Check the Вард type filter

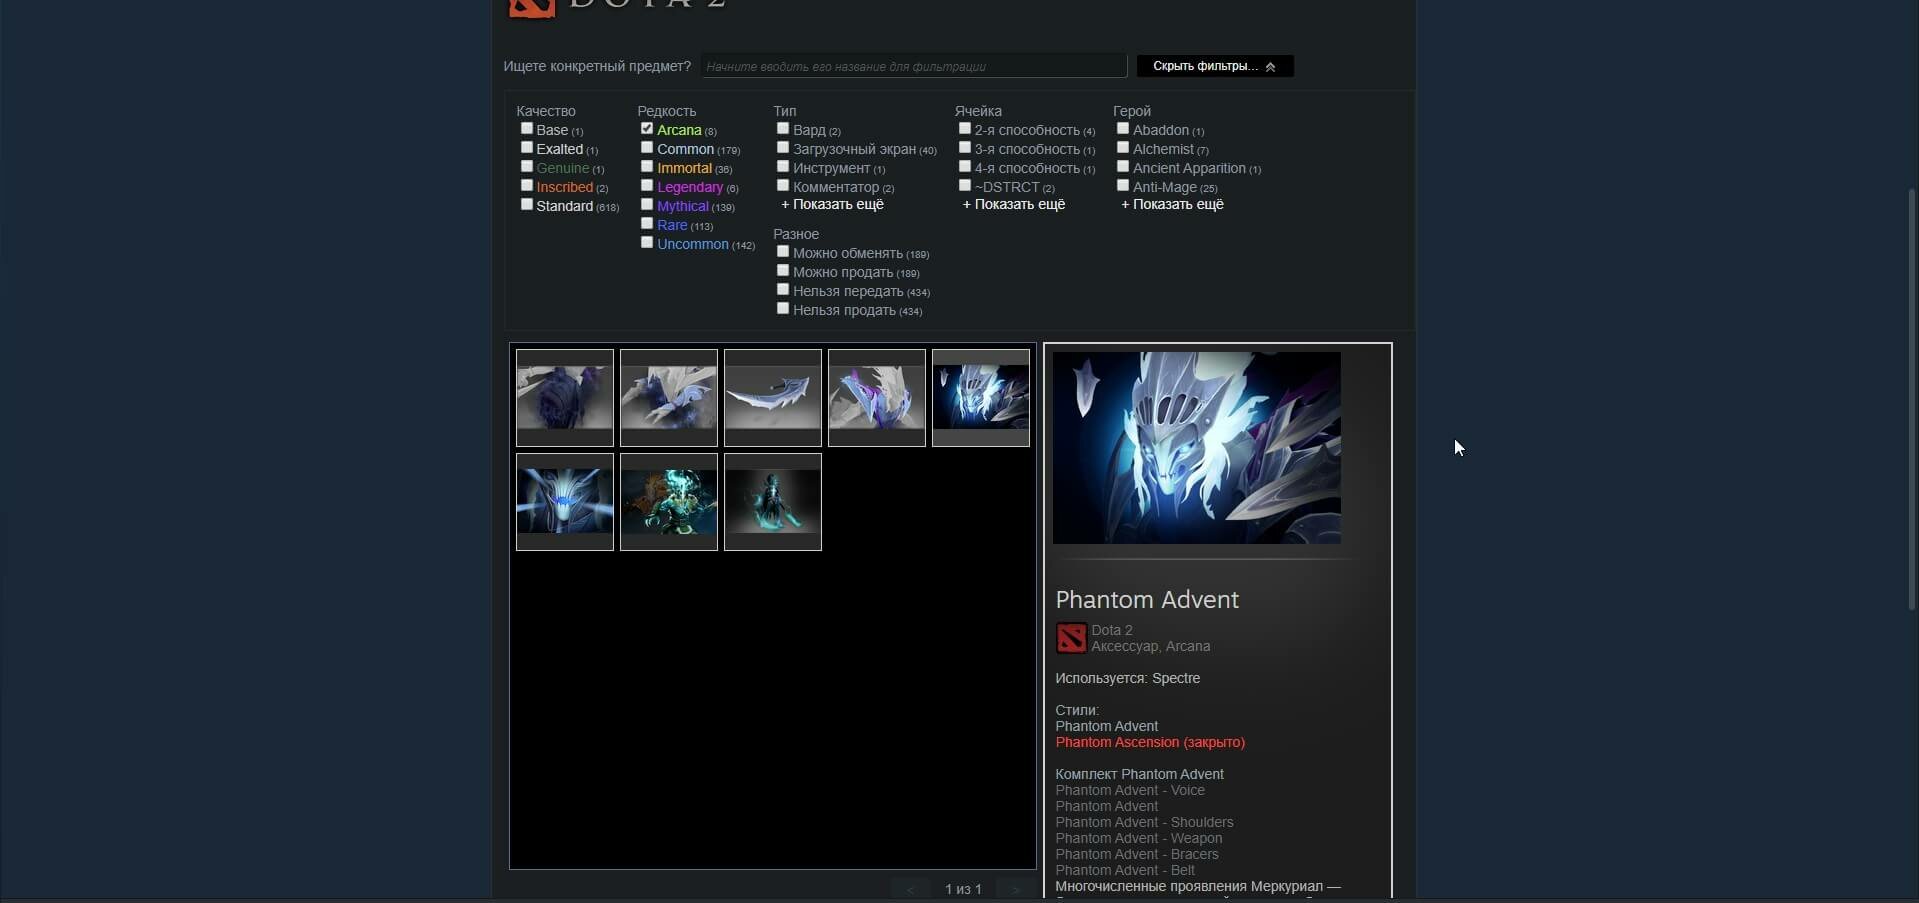click(x=783, y=129)
